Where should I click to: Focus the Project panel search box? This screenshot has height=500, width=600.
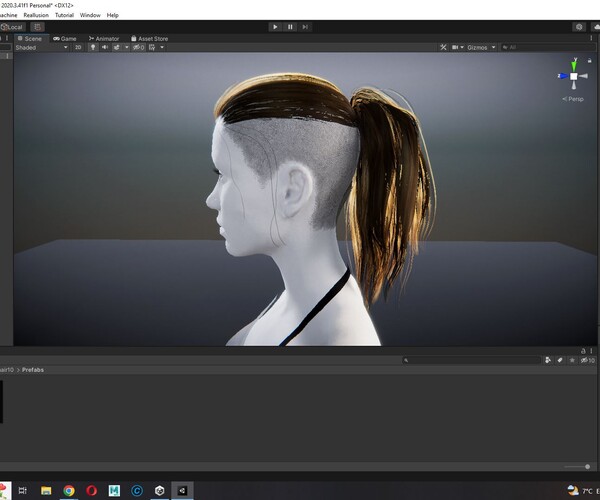pyautogui.click(x=471, y=360)
